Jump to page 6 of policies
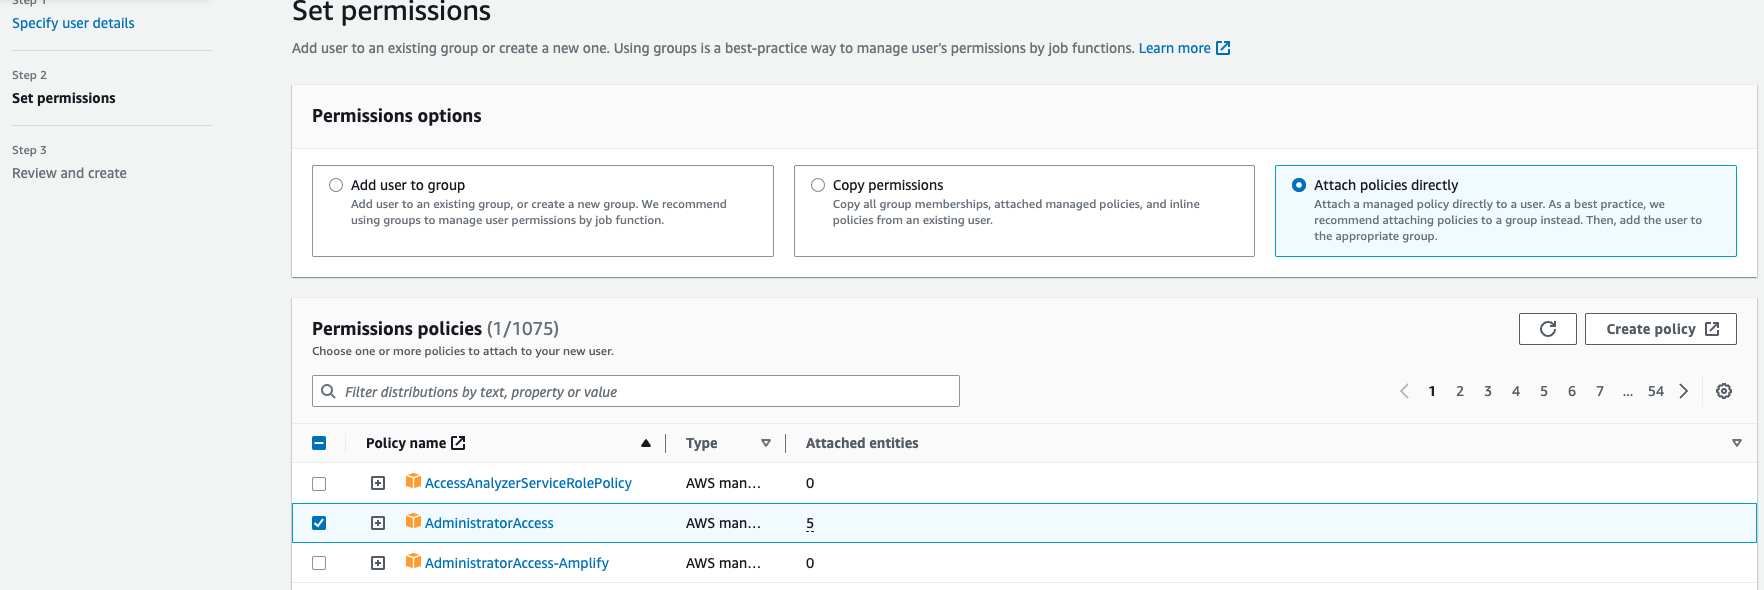The width and height of the screenshot is (1764, 590). point(1572,391)
